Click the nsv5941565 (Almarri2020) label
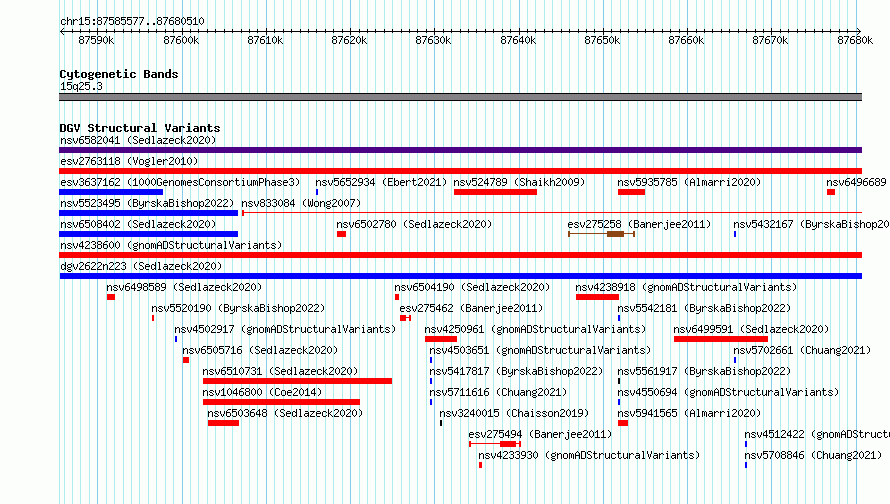890x504 pixels. [689, 413]
